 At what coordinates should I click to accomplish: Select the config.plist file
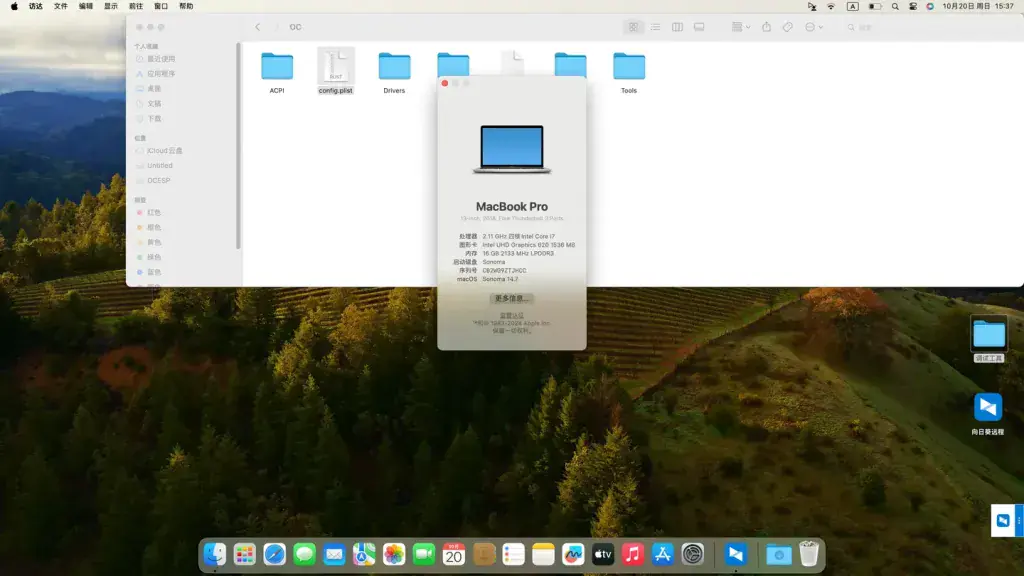click(336, 71)
